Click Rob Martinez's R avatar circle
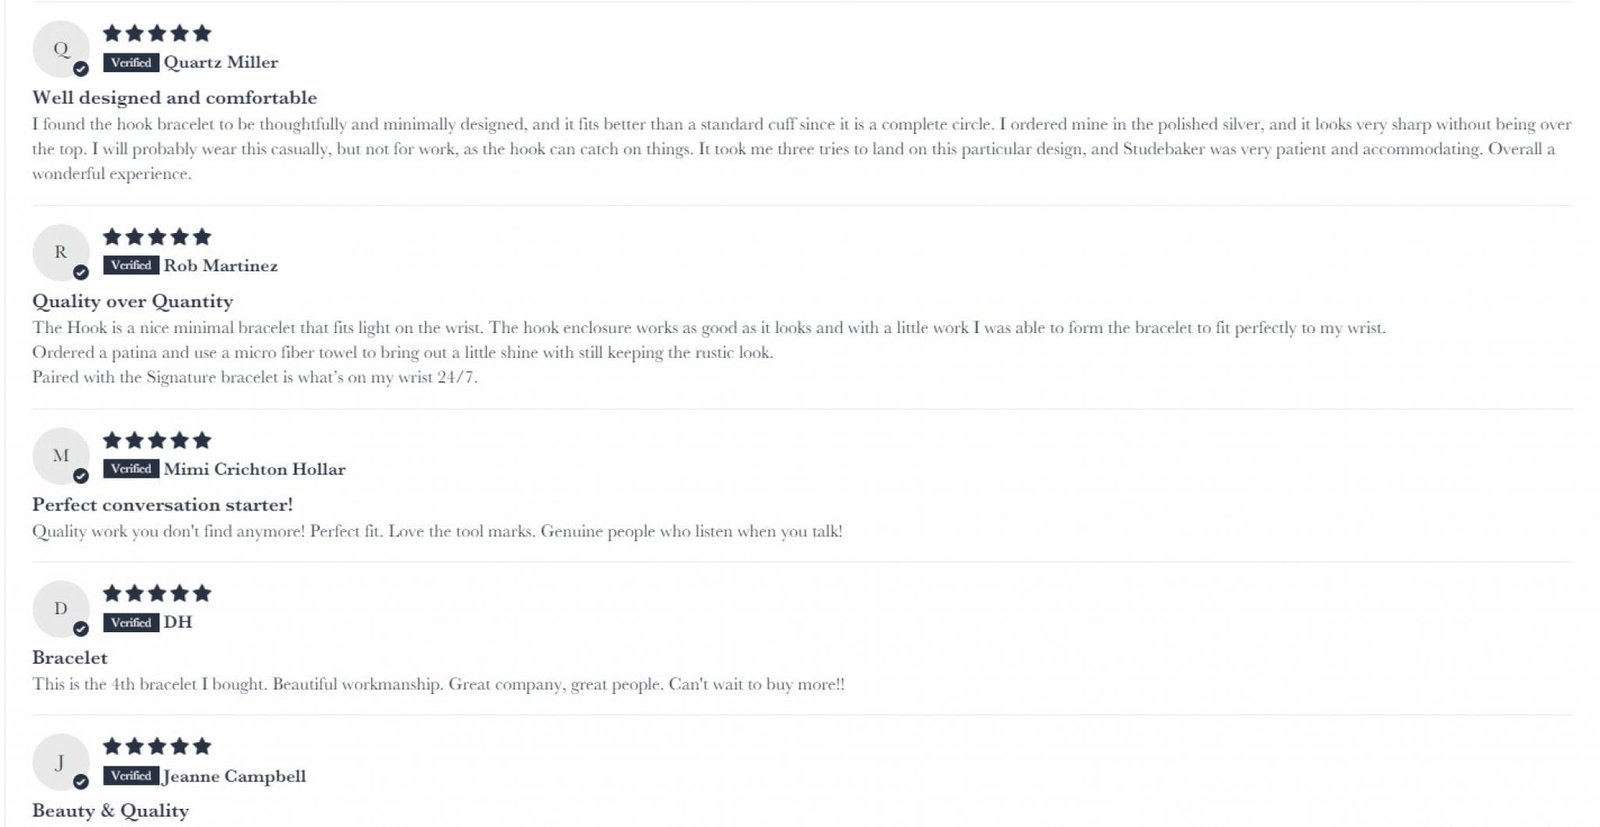The image size is (1600, 827). click(61, 252)
